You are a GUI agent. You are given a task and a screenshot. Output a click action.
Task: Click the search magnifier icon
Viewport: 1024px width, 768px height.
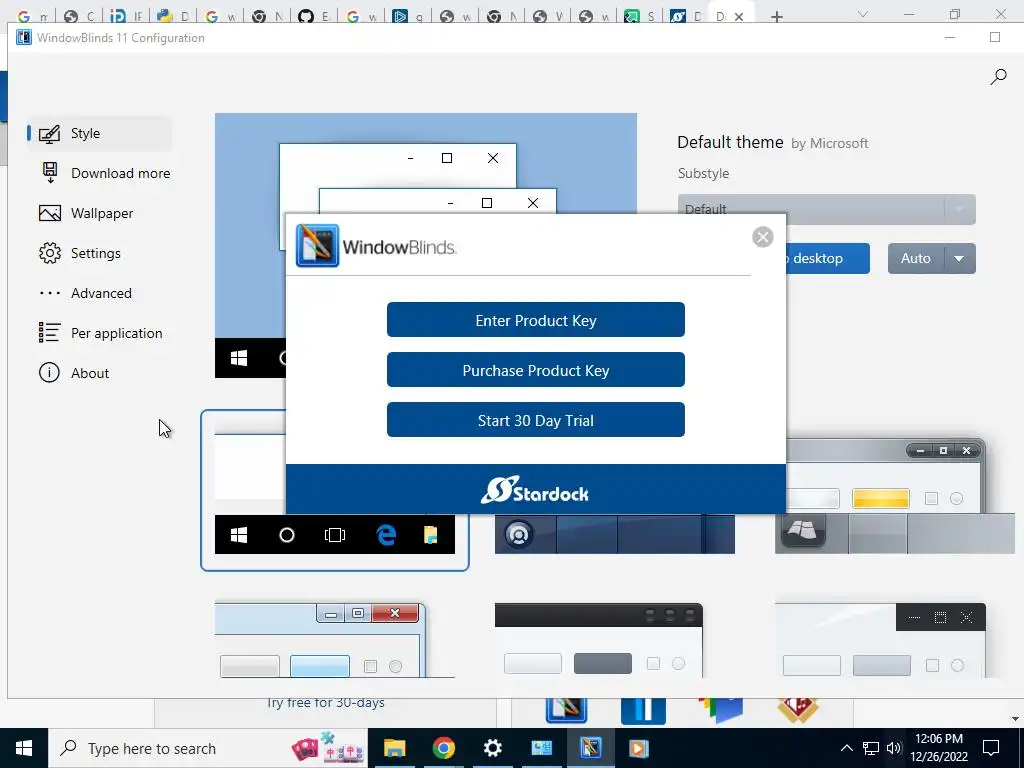998,77
